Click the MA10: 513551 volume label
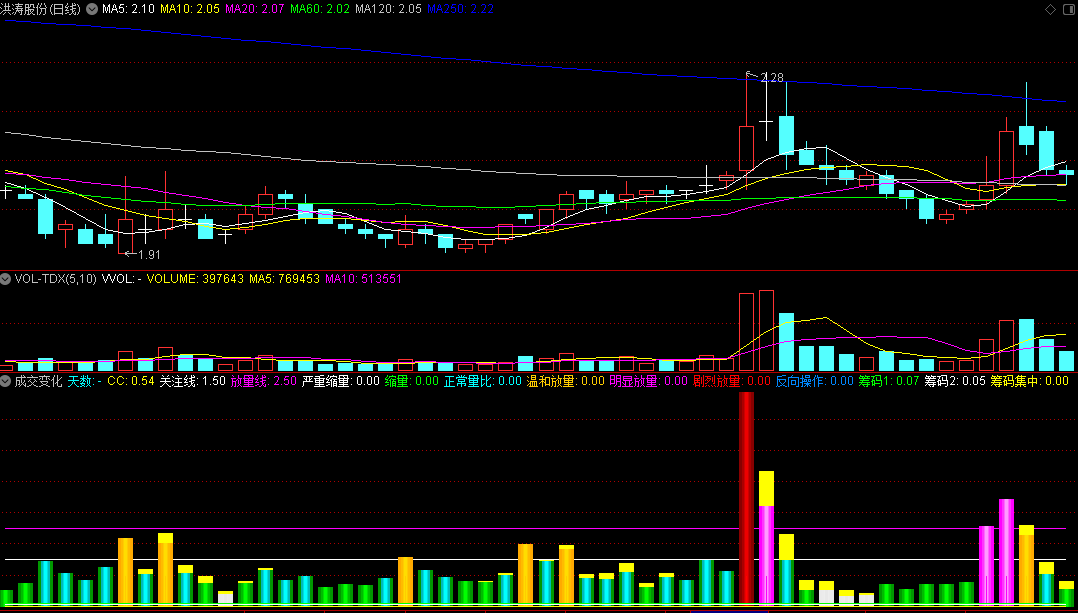 coord(364,279)
